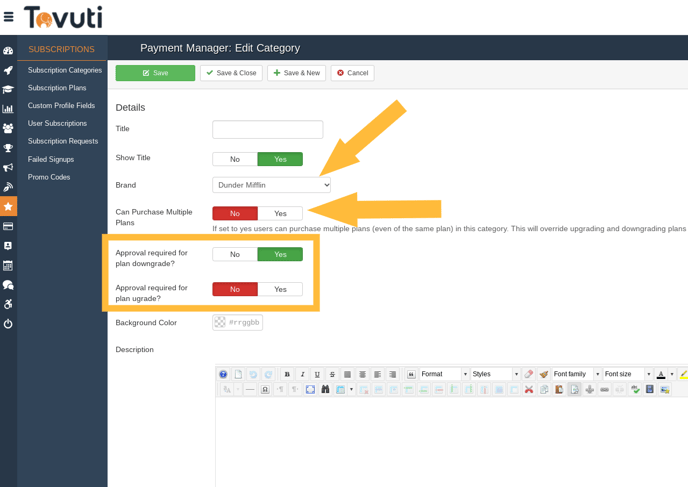Set Can Purchase Multiple Plans to No
Viewport: 688px width, 487px height.
coord(235,213)
